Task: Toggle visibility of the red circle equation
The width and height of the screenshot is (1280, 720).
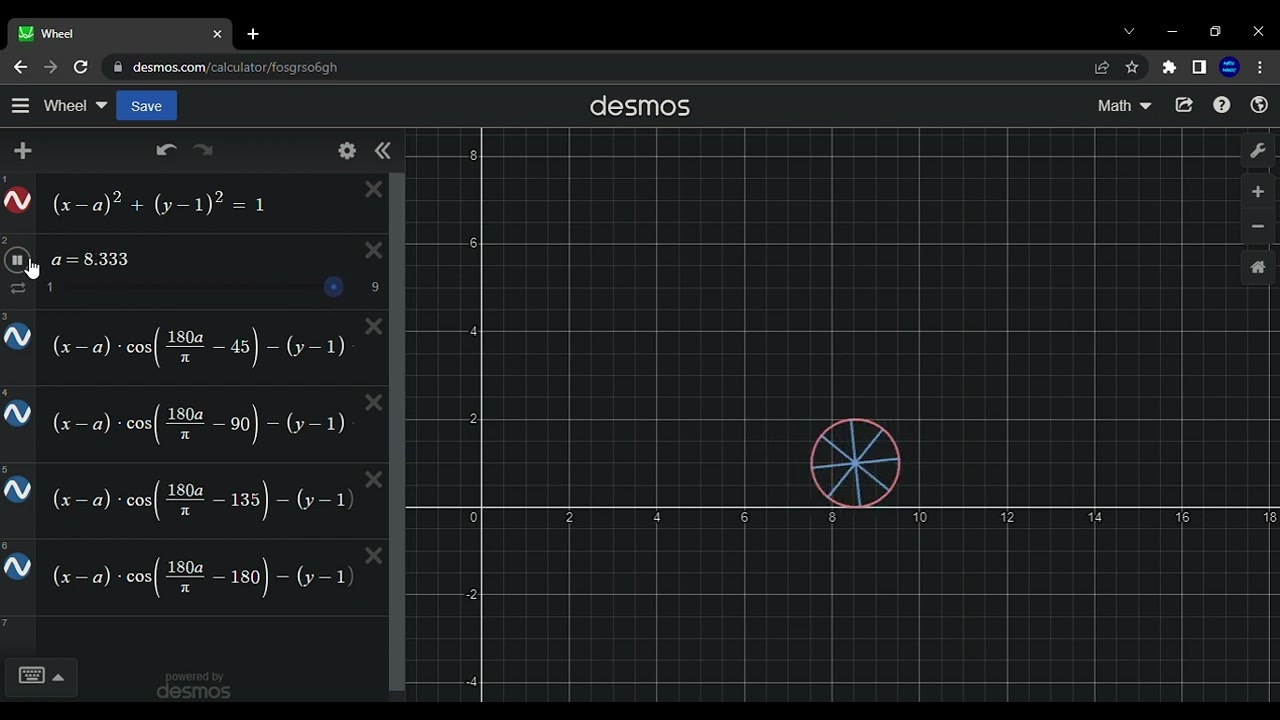Action: [17, 201]
